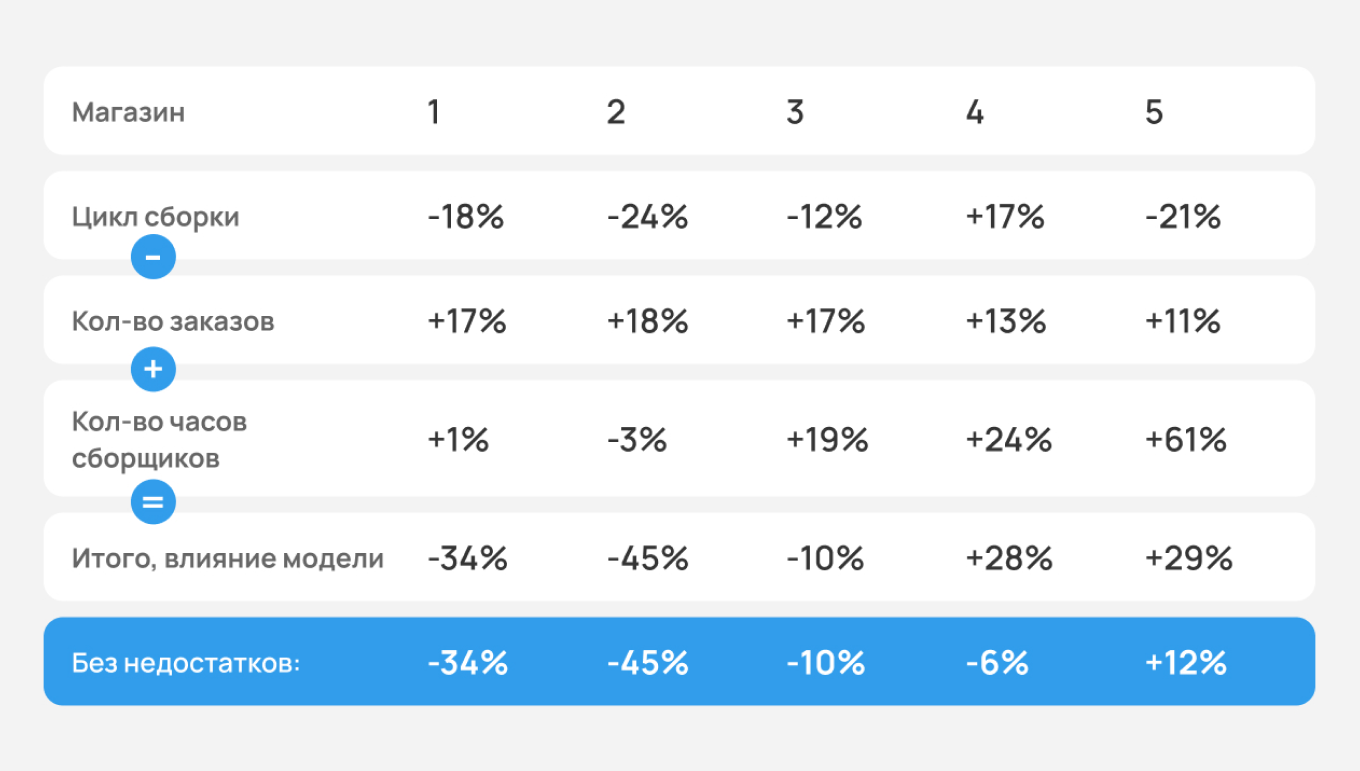Select the +18% value in 'Кол-во заказов' row

tap(647, 321)
